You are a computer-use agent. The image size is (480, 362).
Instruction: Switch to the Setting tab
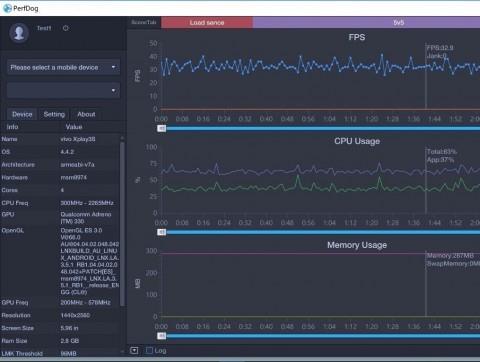click(x=54, y=114)
